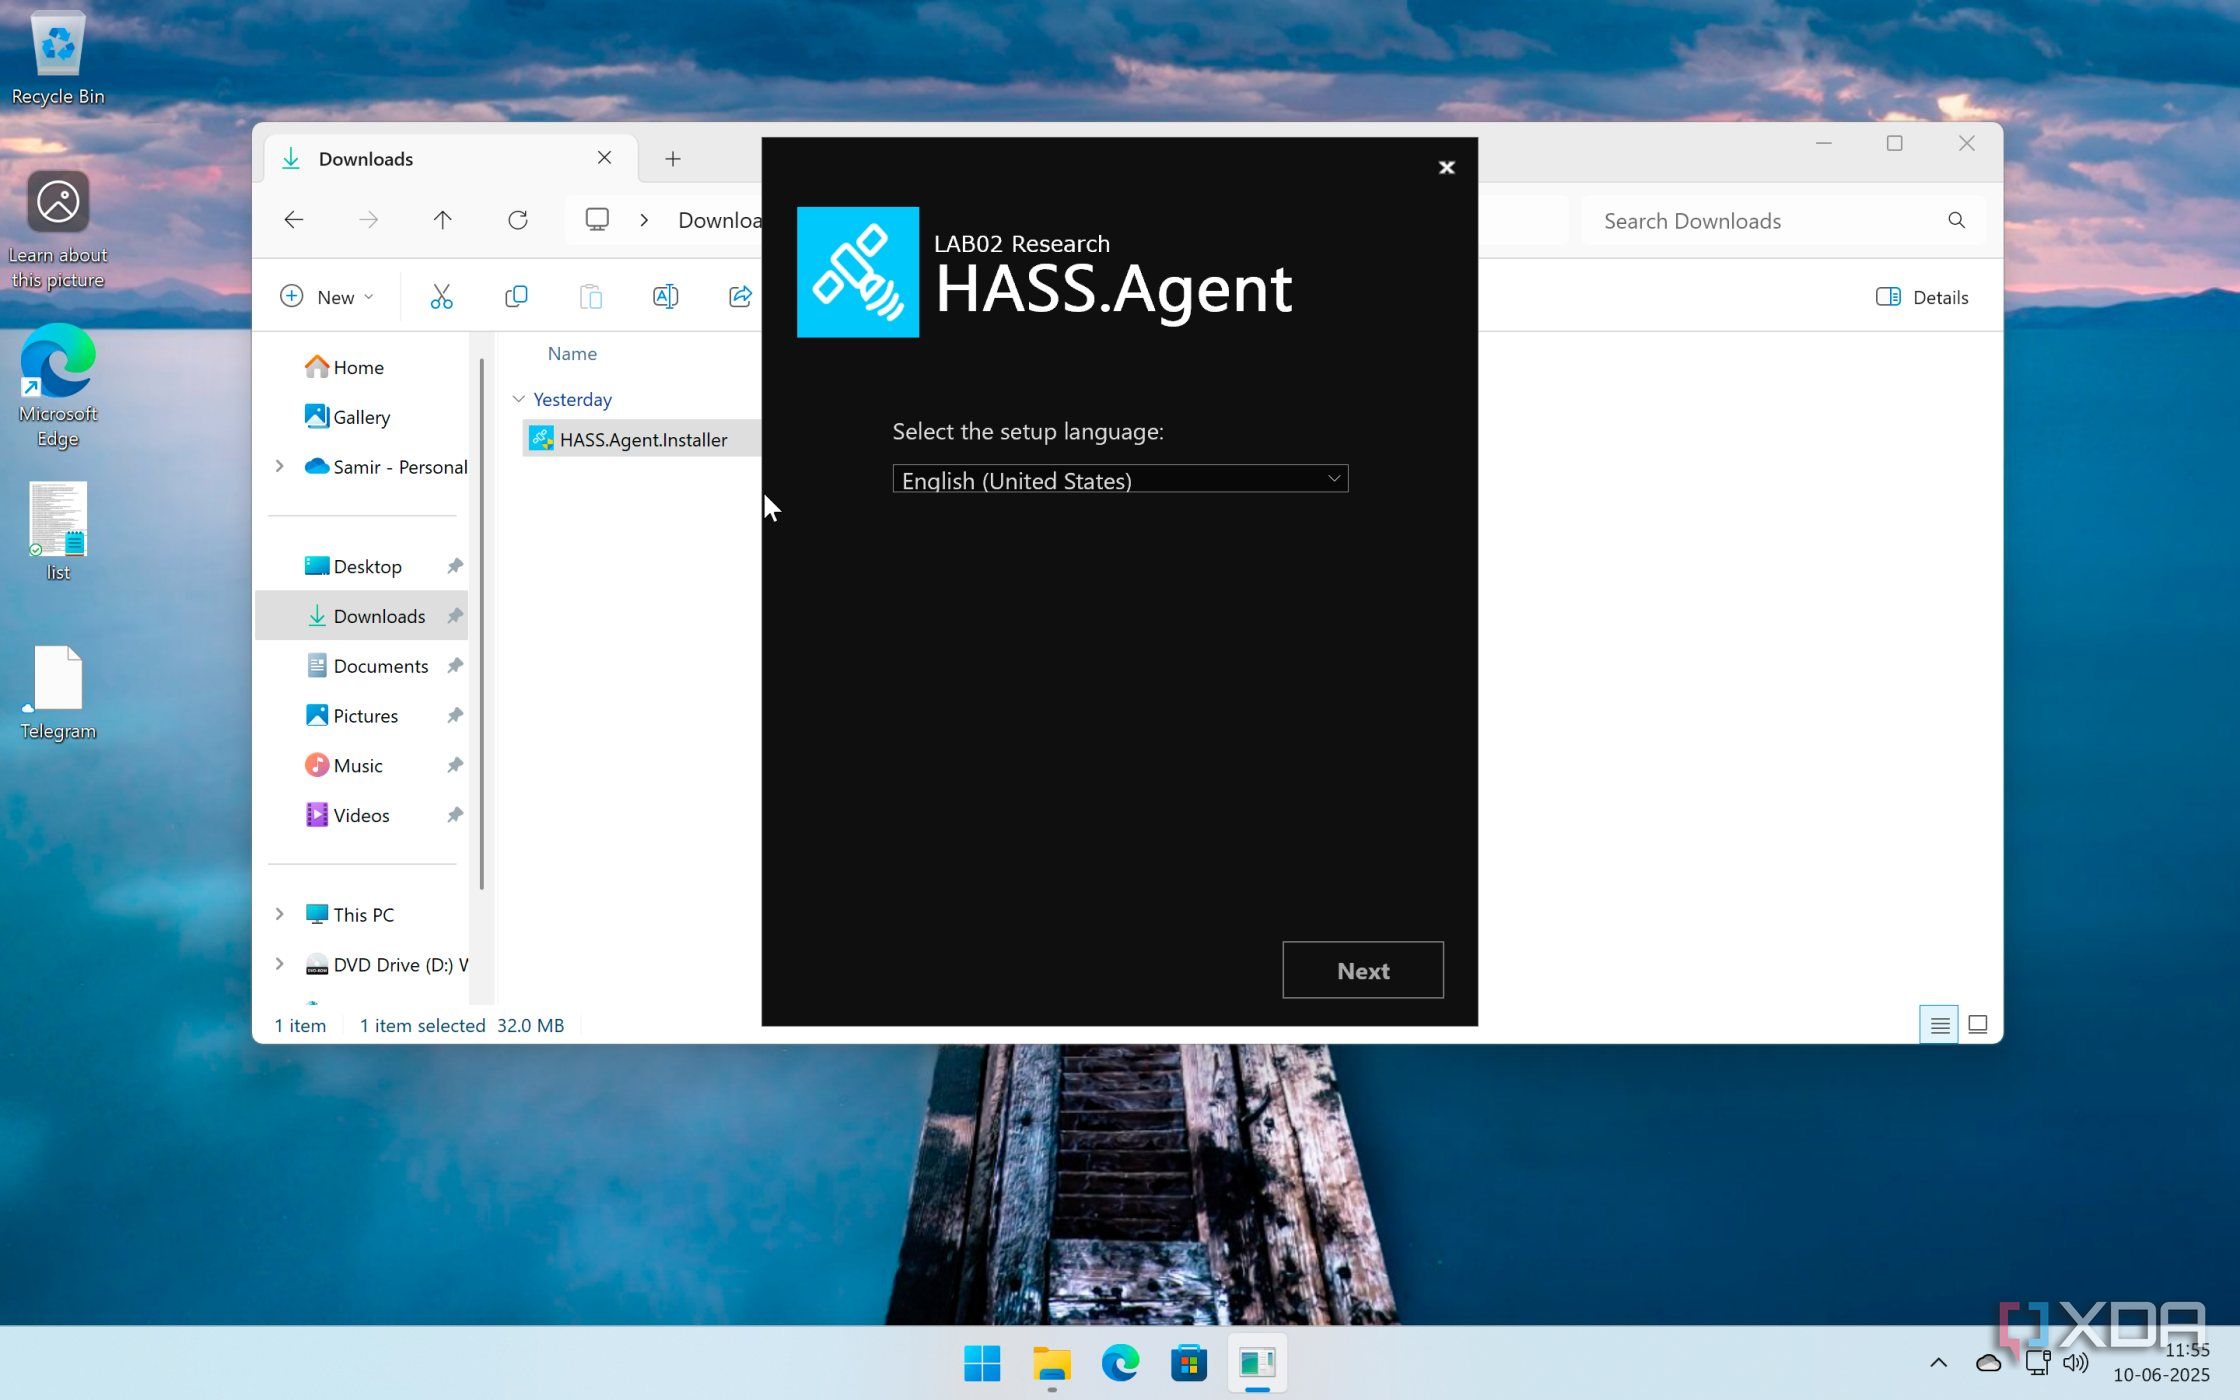Image resolution: width=2240 pixels, height=1400 pixels.
Task: Open the setup language dropdown
Action: (x=1119, y=480)
